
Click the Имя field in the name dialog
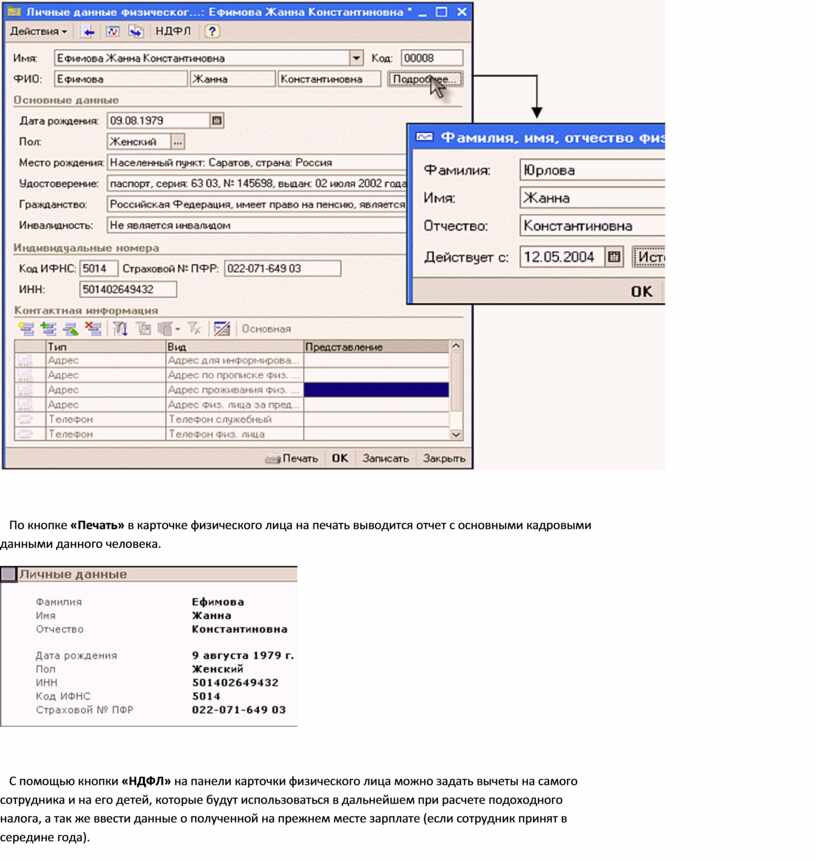point(592,198)
